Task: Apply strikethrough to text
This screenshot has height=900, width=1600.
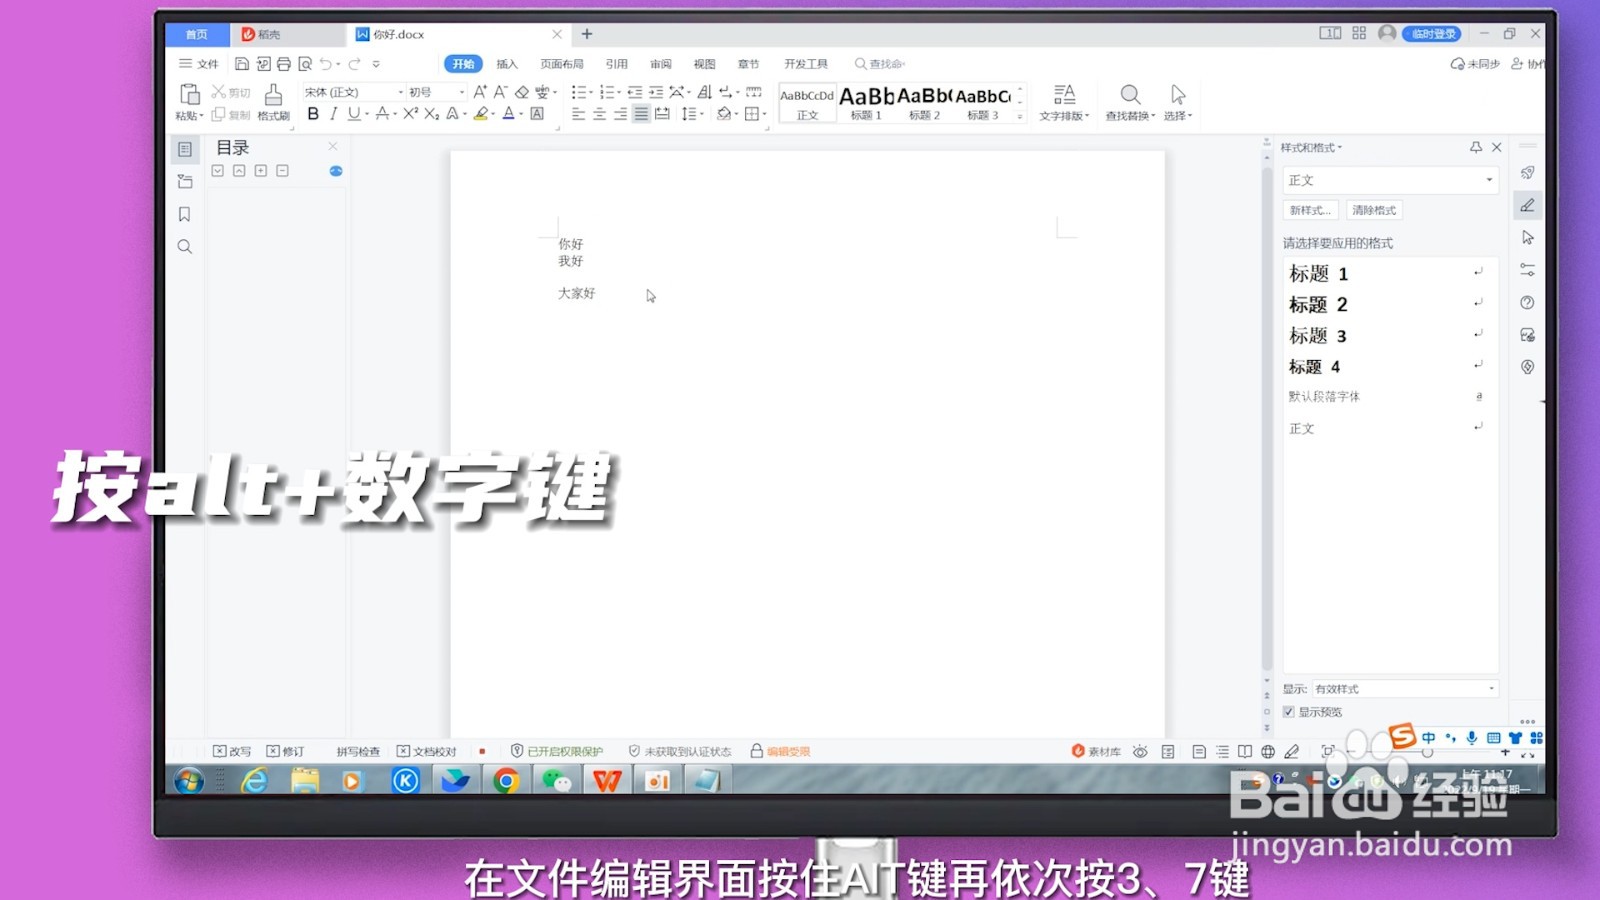Action: tap(382, 114)
